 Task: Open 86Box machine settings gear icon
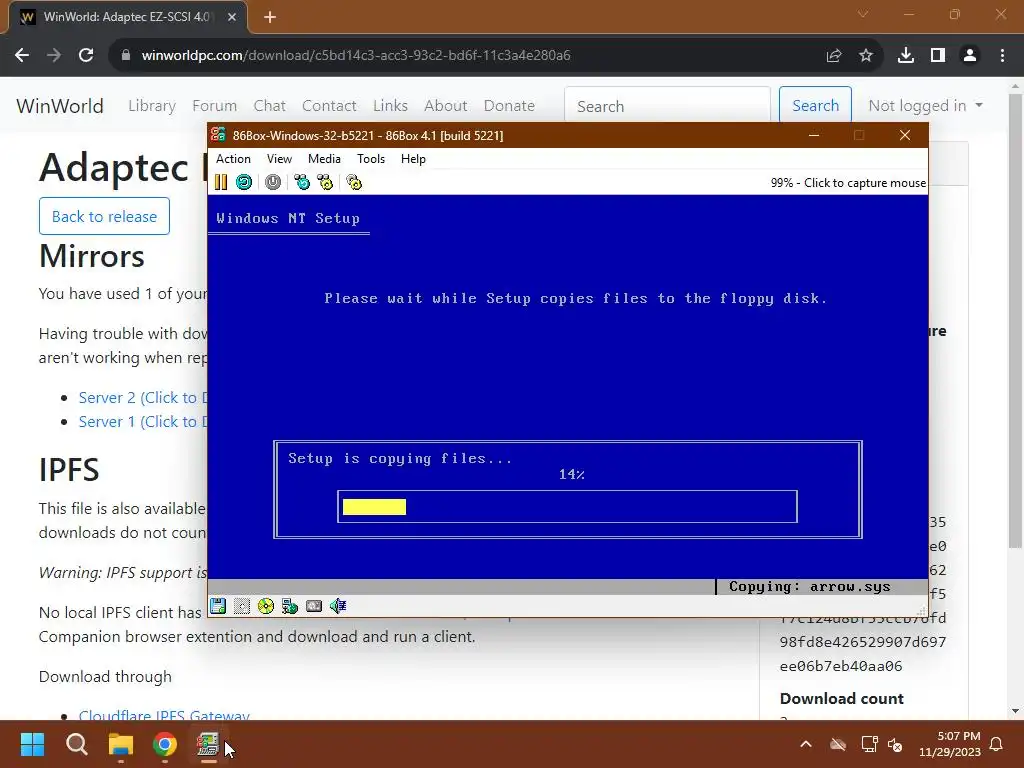tap(354, 182)
